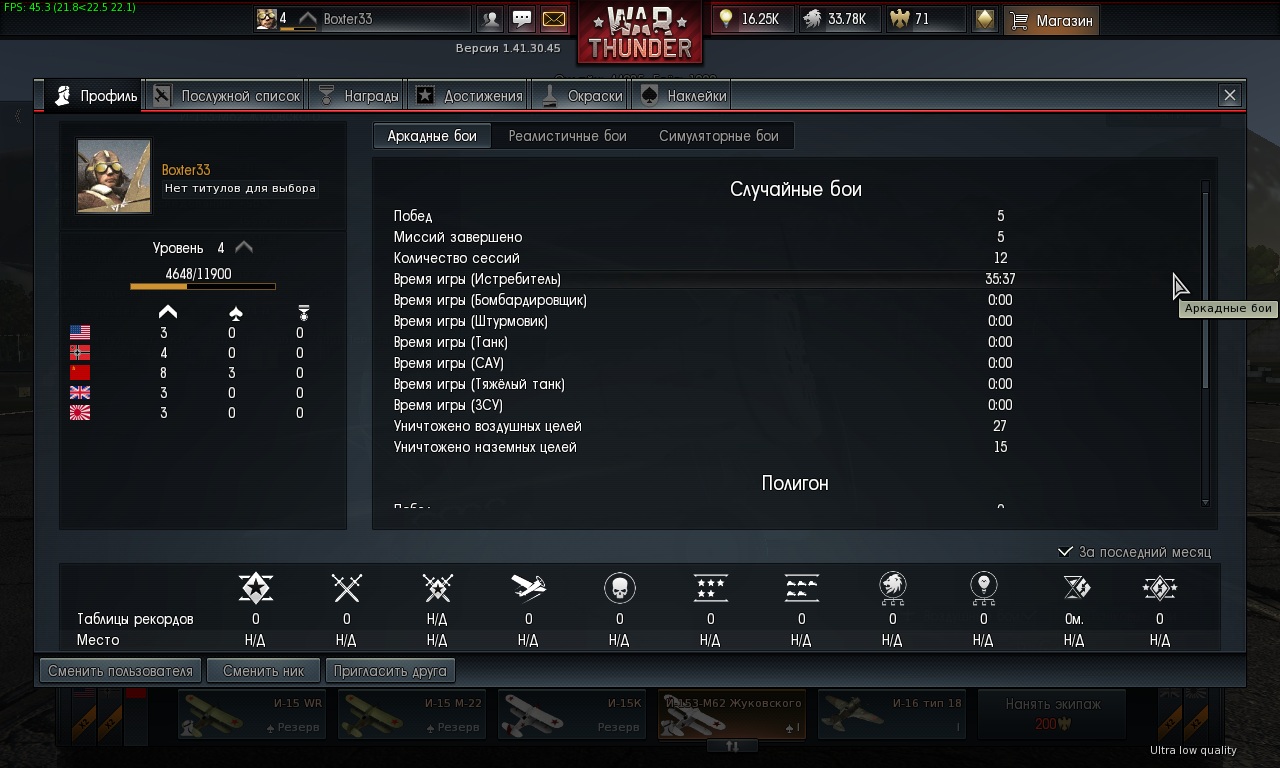The image size is (1280, 780).
Task: Click the golden eagles currency icon
Action: (x=901, y=19)
